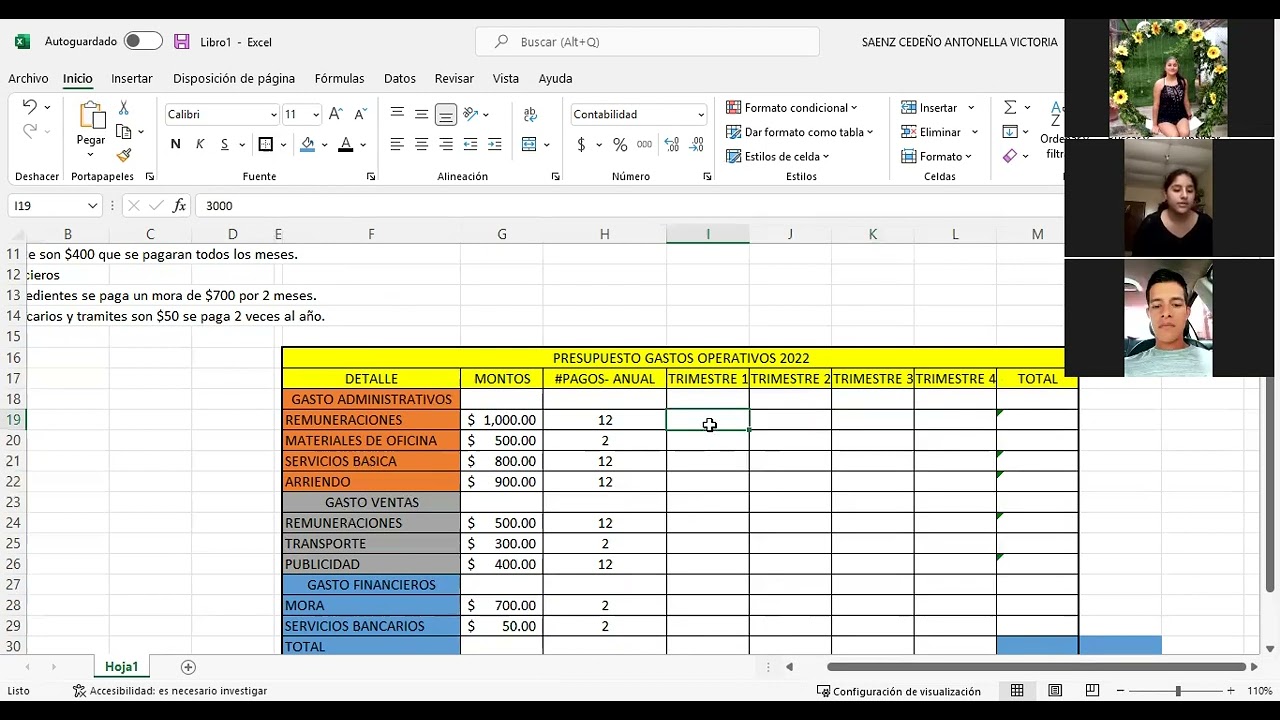
Task: Click the Buscar search box
Action: pos(647,42)
